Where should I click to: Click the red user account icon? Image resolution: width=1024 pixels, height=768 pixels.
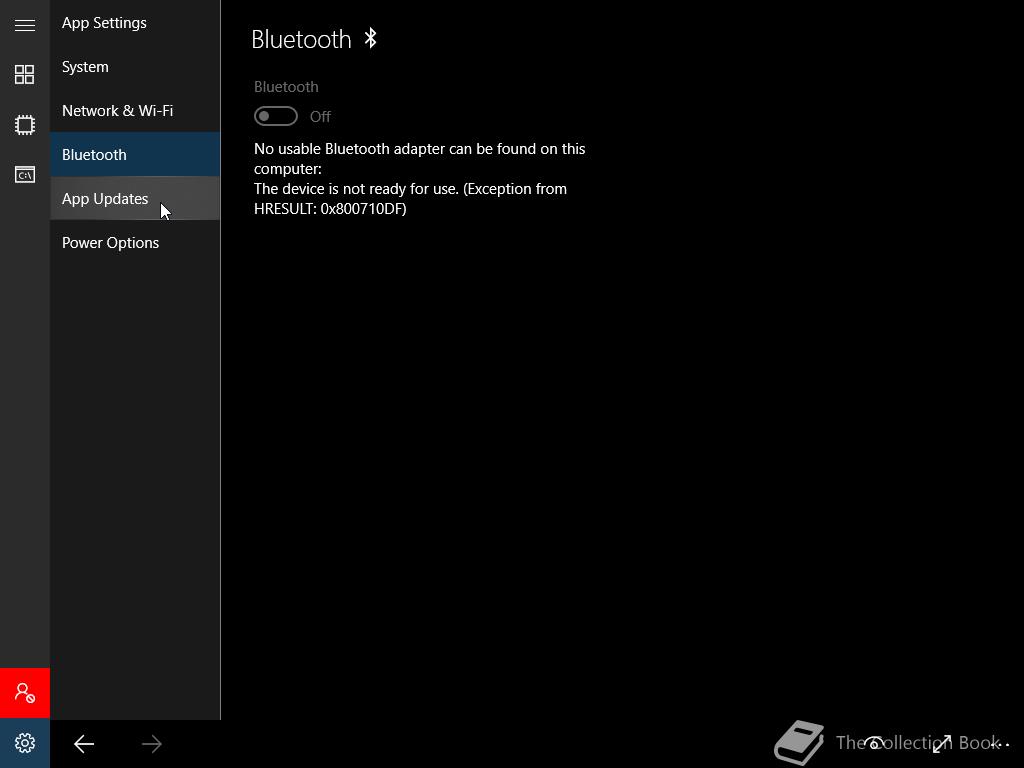(x=25, y=693)
